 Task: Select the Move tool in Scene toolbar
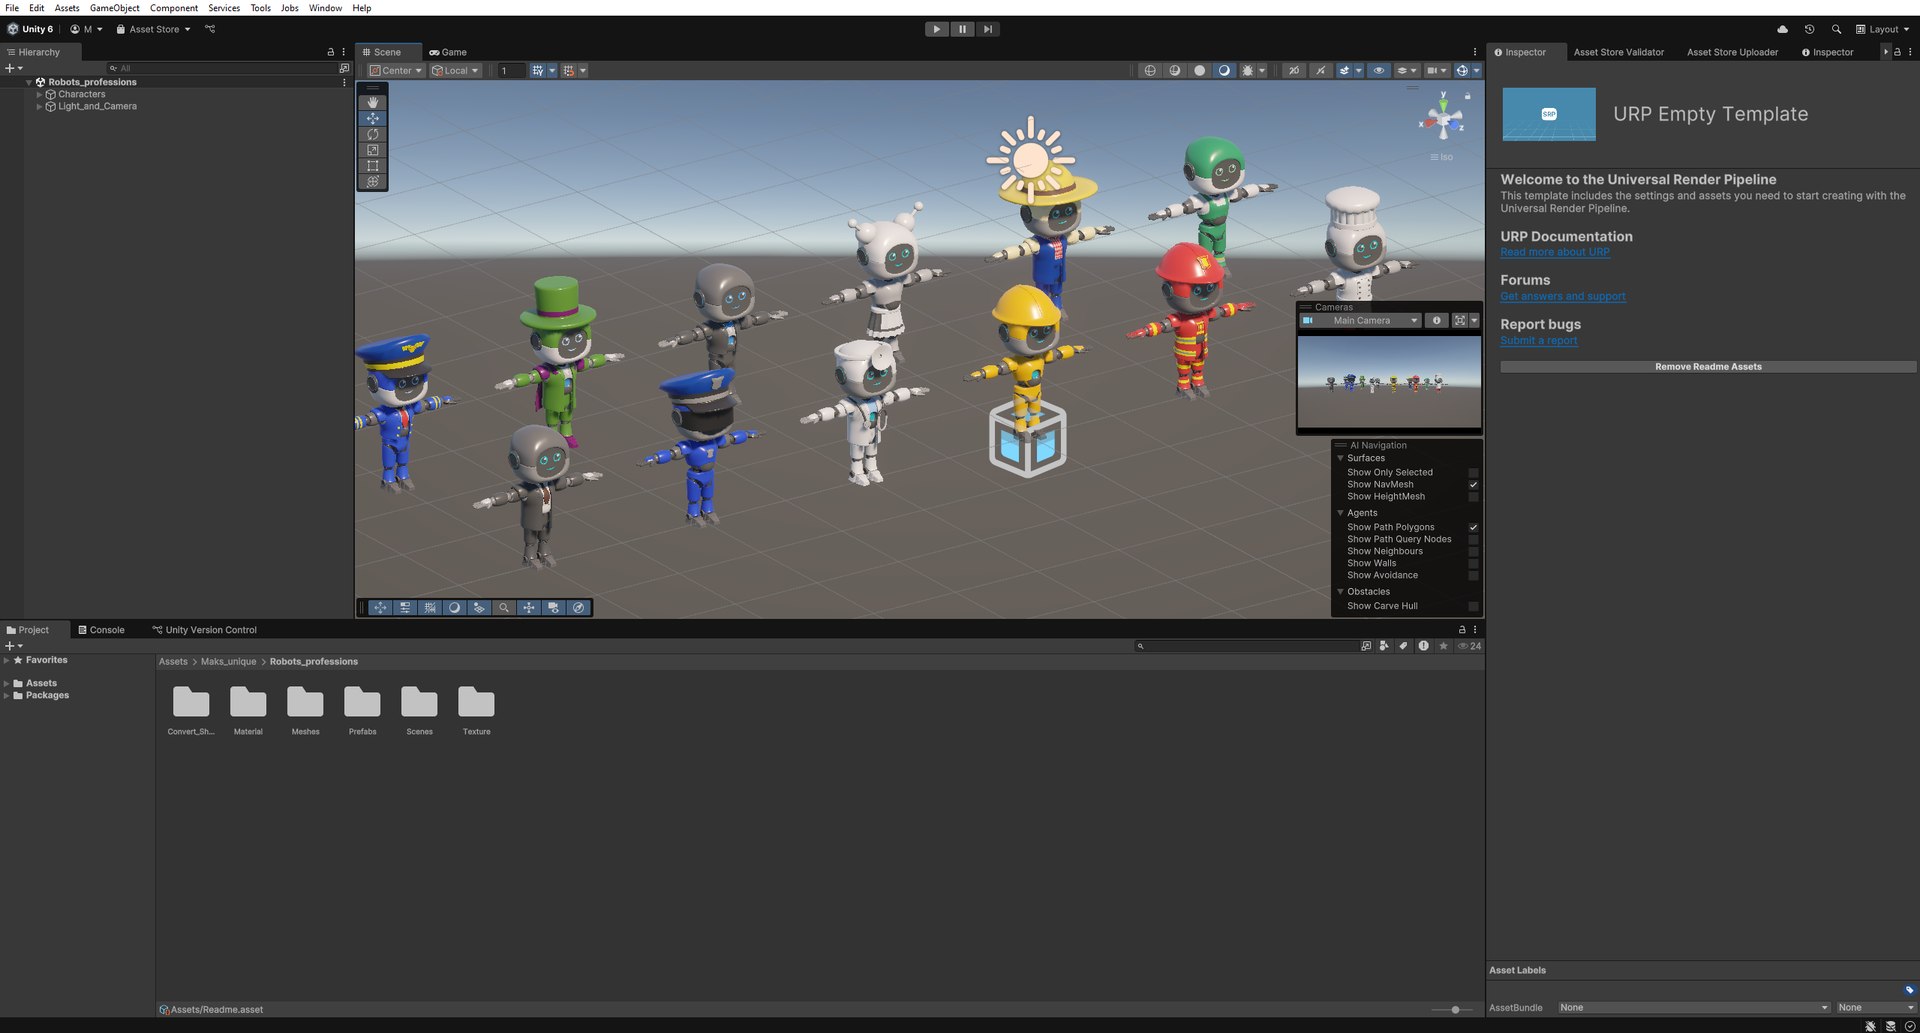pos(372,118)
